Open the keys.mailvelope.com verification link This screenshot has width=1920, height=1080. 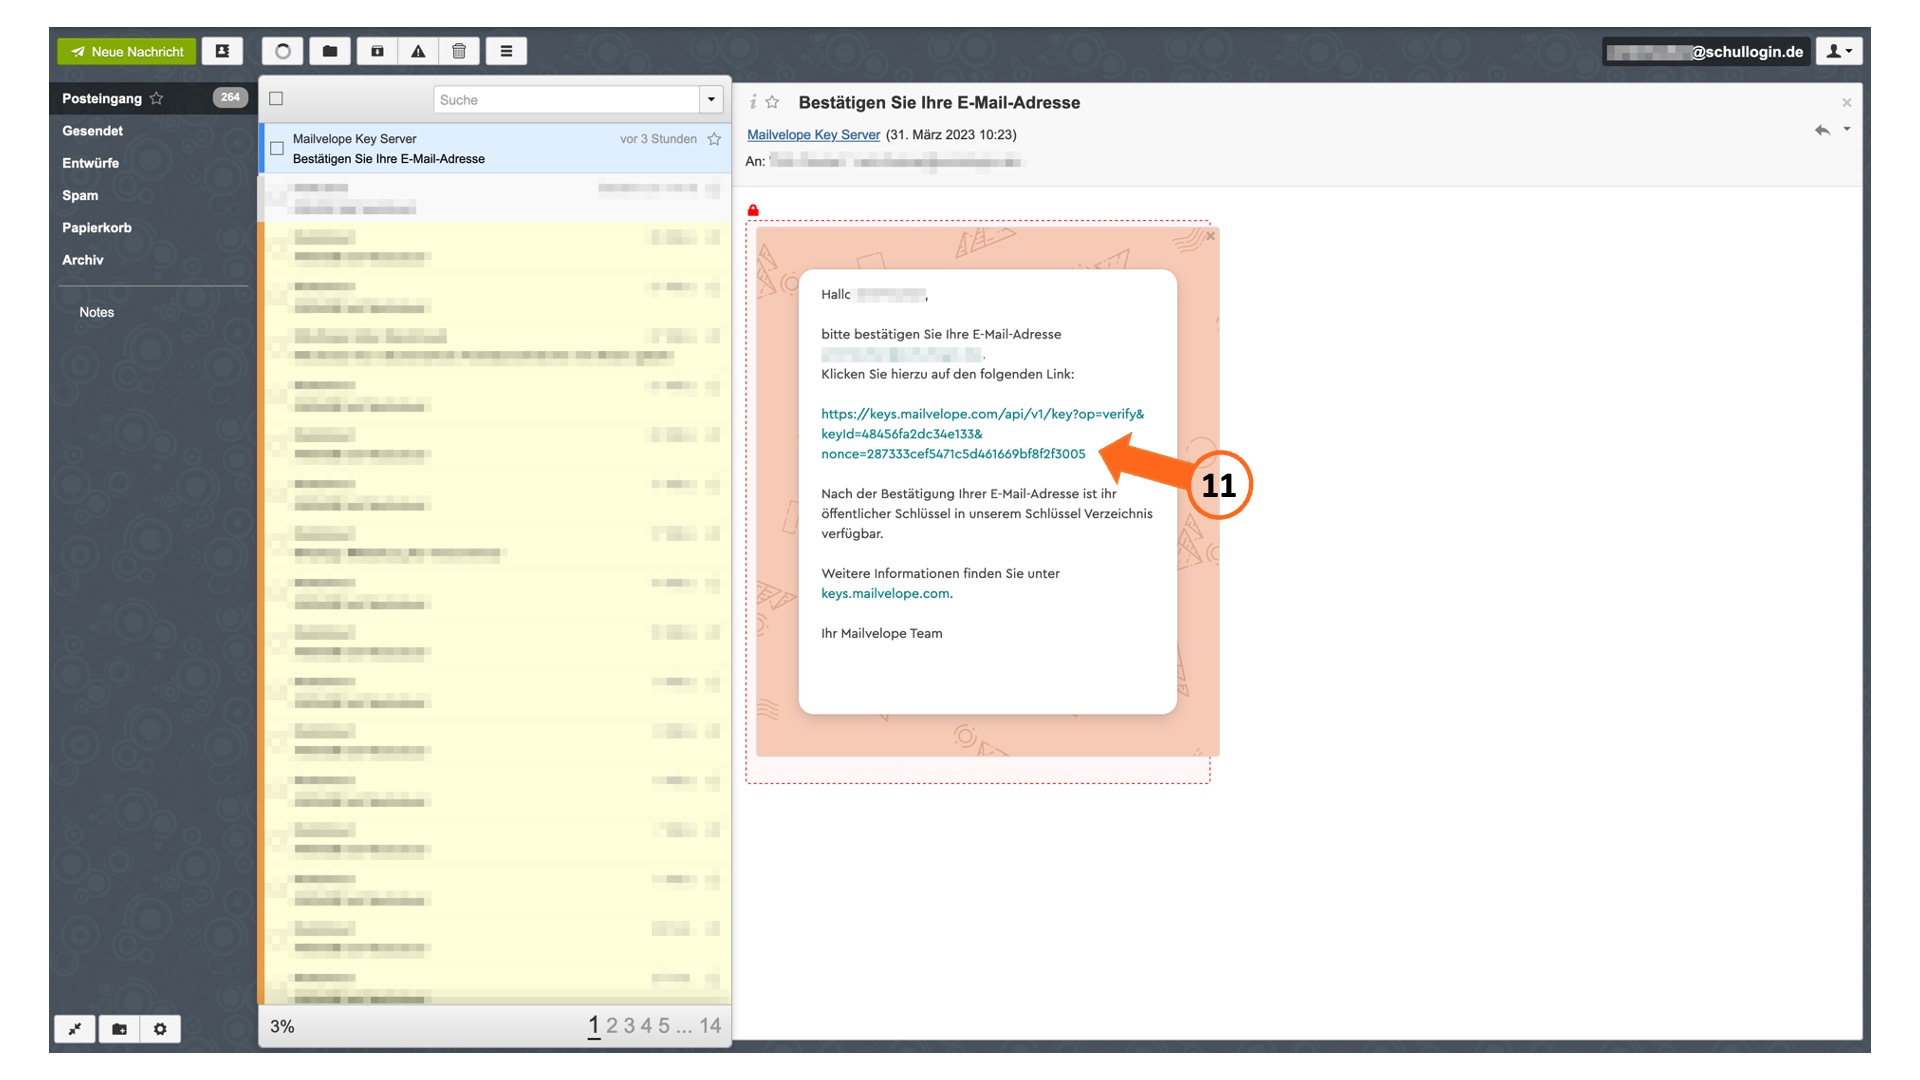[x=982, y=434]
